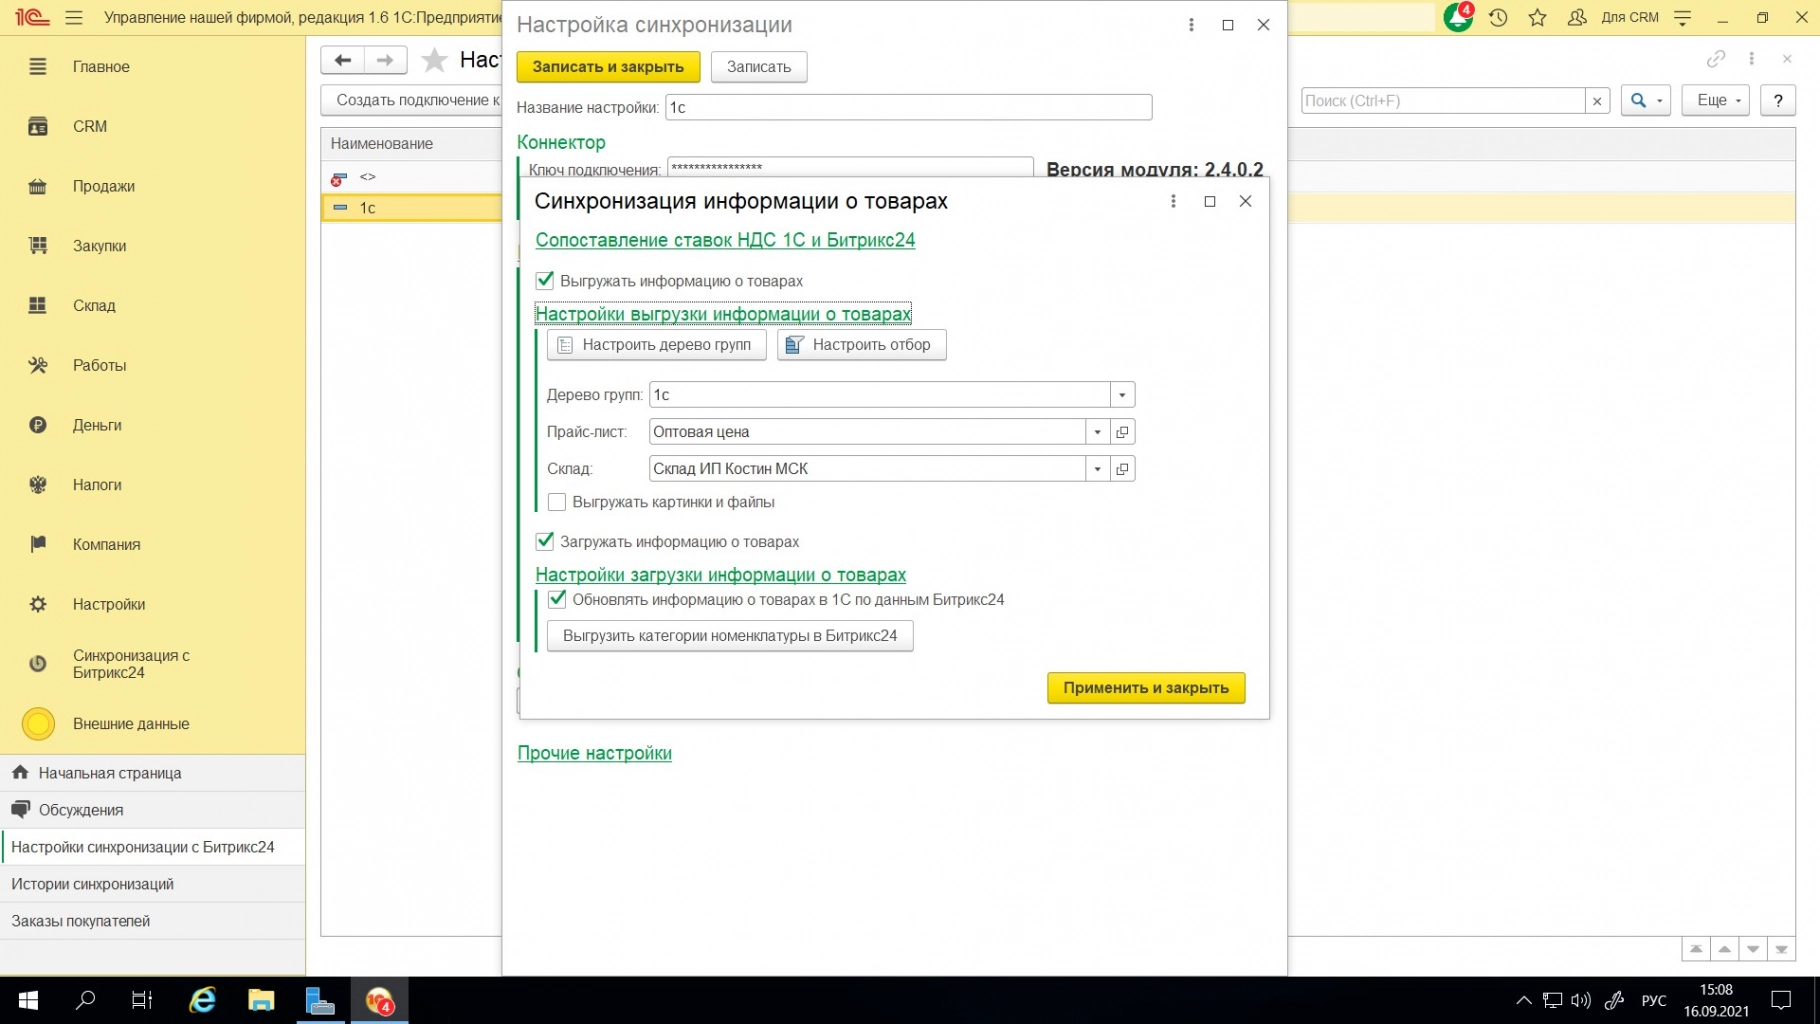
Task: Expand the Дерево групп dropdown
Action: point(1122,395)
